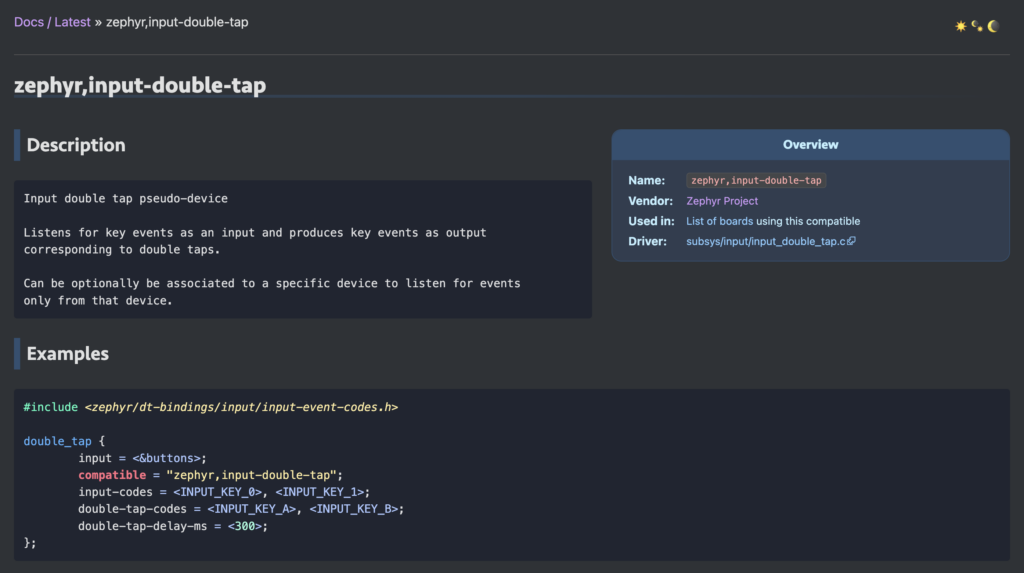Click the zephyr,input-double-tap name code badge

pyautogui.click(x=756, y=180)
